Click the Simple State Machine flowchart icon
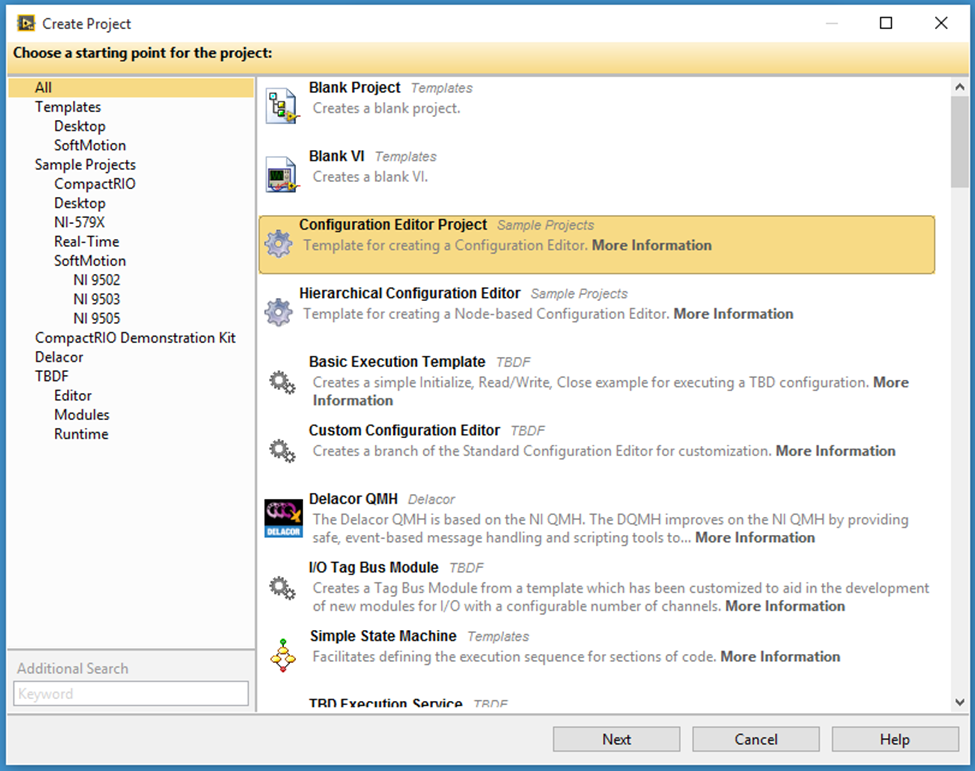 coord(283,655)
